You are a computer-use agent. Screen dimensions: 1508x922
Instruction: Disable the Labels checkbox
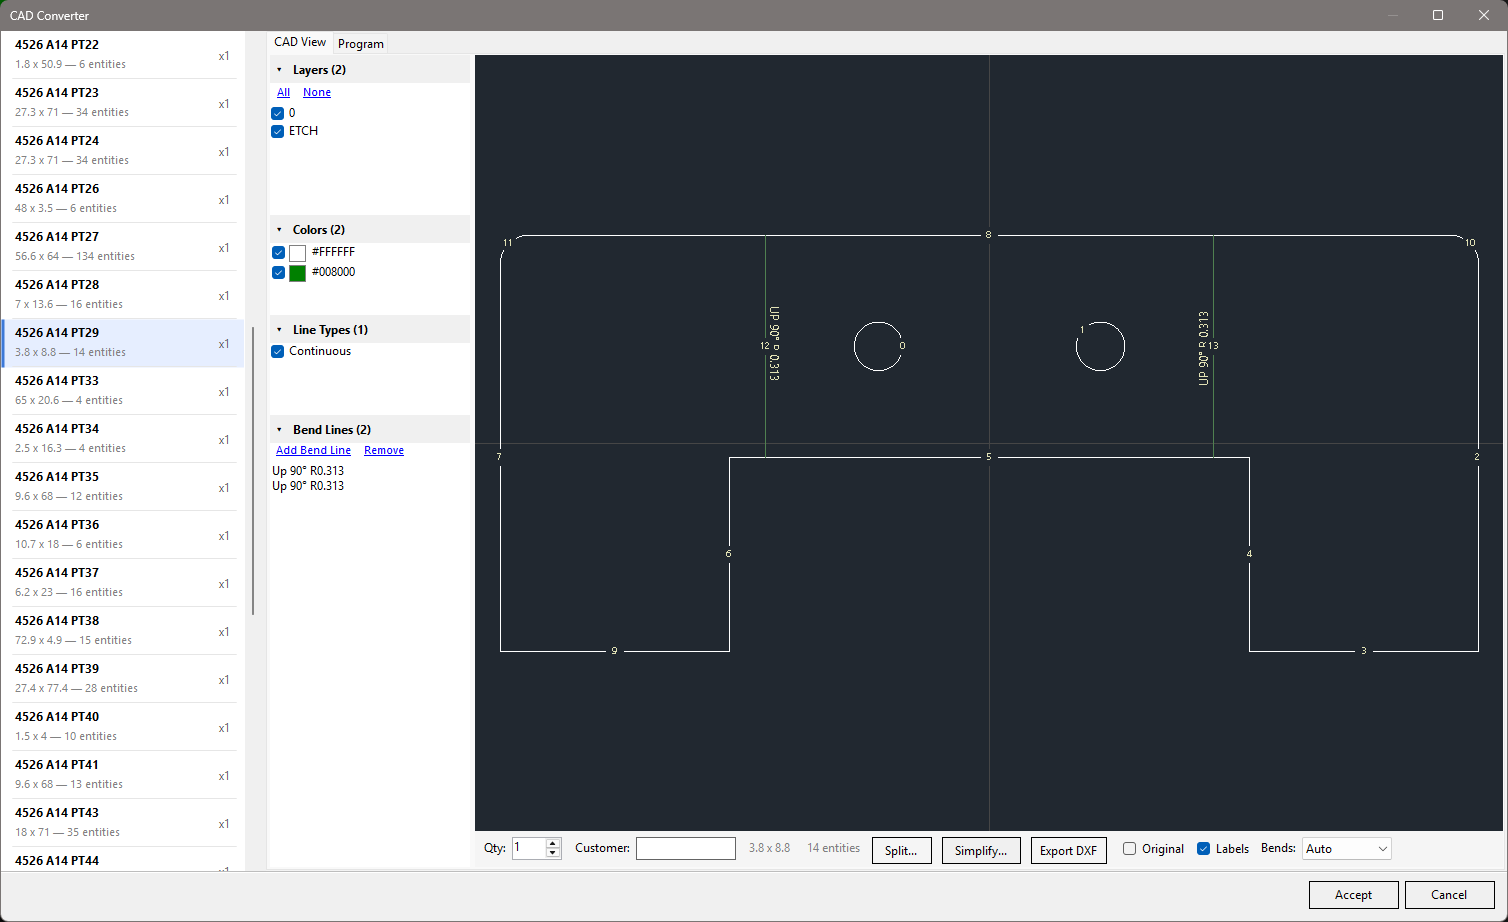(1203, 848)
